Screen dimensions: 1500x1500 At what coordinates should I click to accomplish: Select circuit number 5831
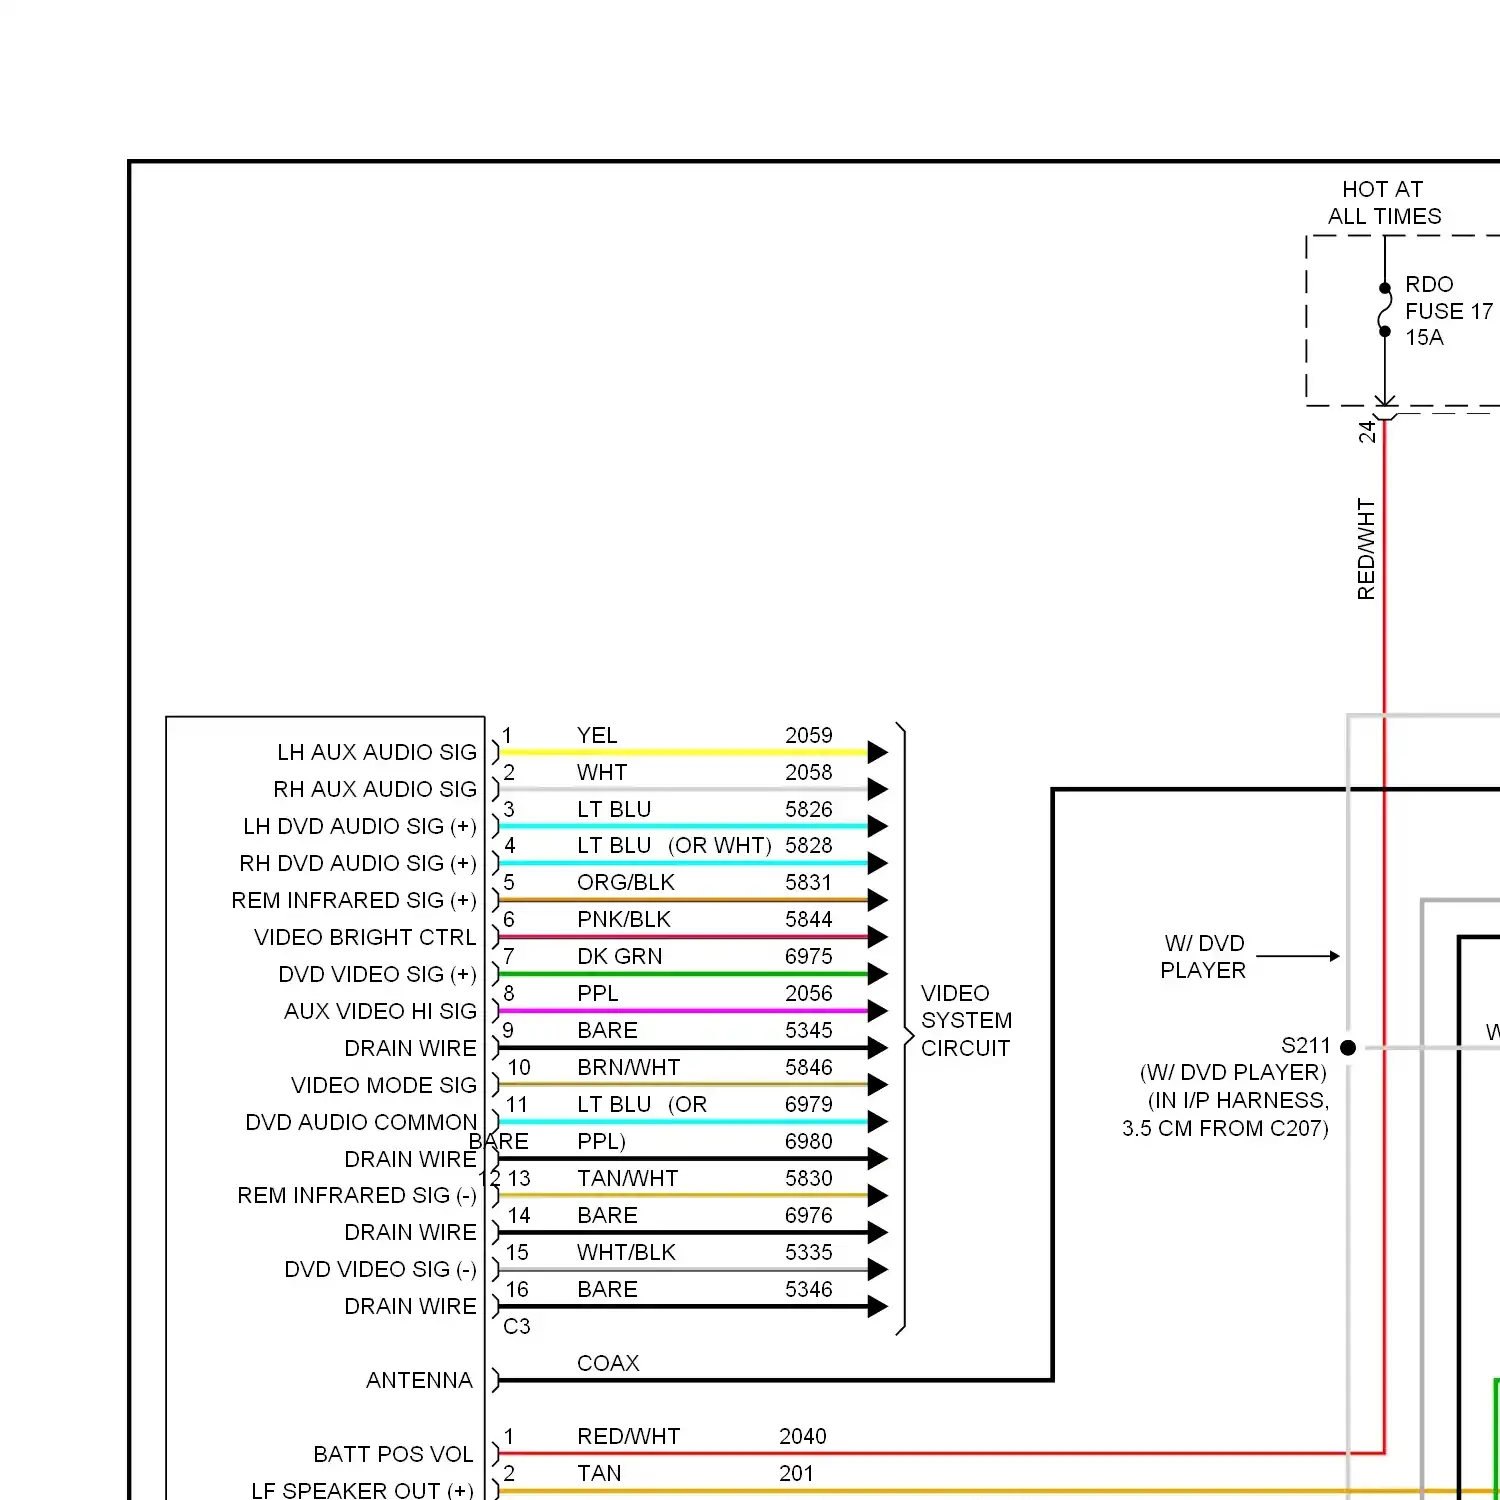(x=808, y=882)
